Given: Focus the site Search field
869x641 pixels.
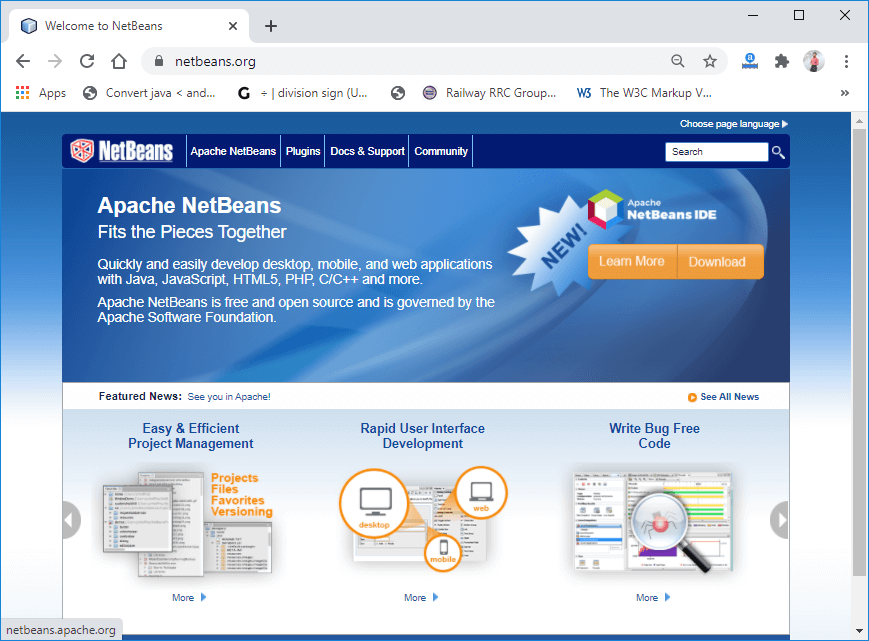Looking at the screenshot, I should 717,152.
